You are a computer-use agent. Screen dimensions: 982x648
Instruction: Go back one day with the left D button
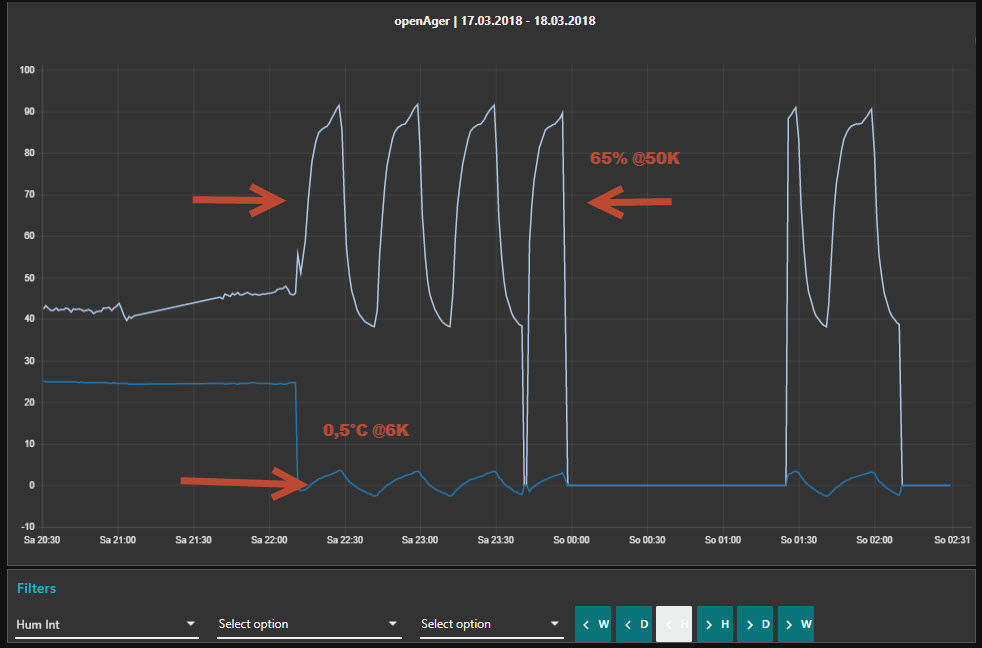tap(634, 624)
